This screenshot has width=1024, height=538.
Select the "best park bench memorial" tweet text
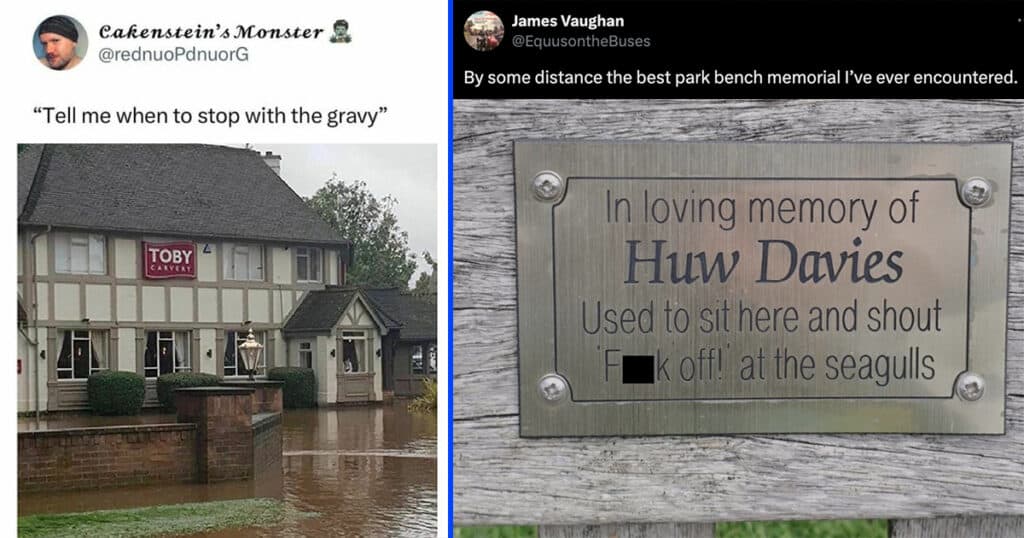tap(740, 78)
